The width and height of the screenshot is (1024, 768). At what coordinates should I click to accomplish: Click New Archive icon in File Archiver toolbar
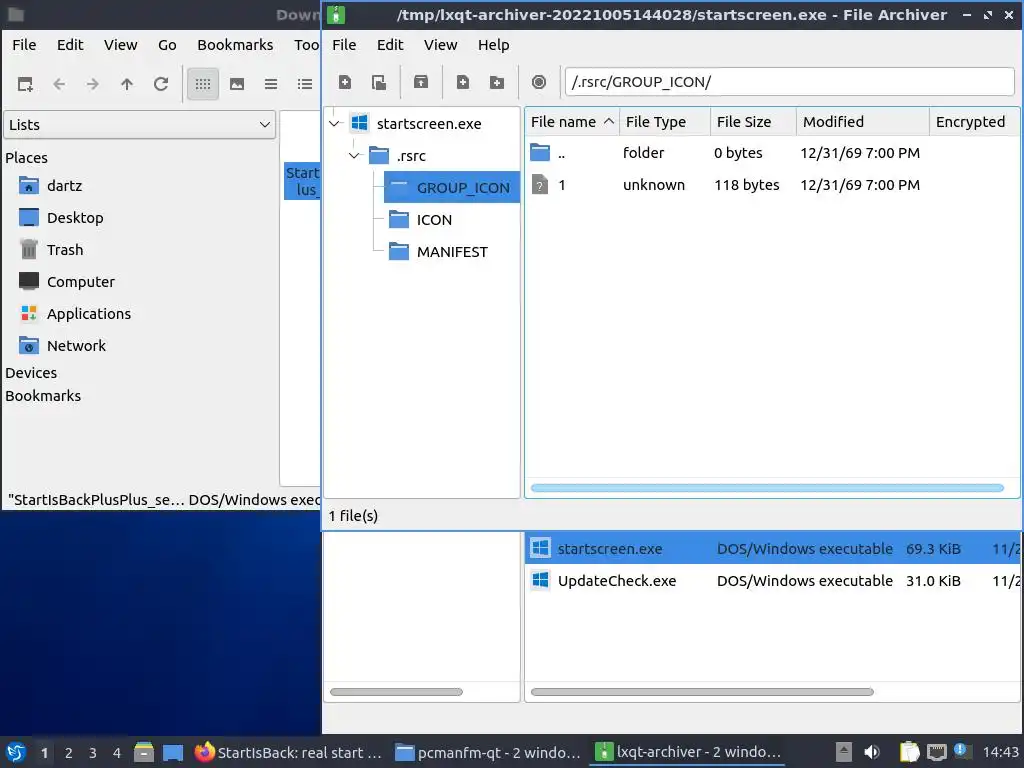tap(345, 82)
